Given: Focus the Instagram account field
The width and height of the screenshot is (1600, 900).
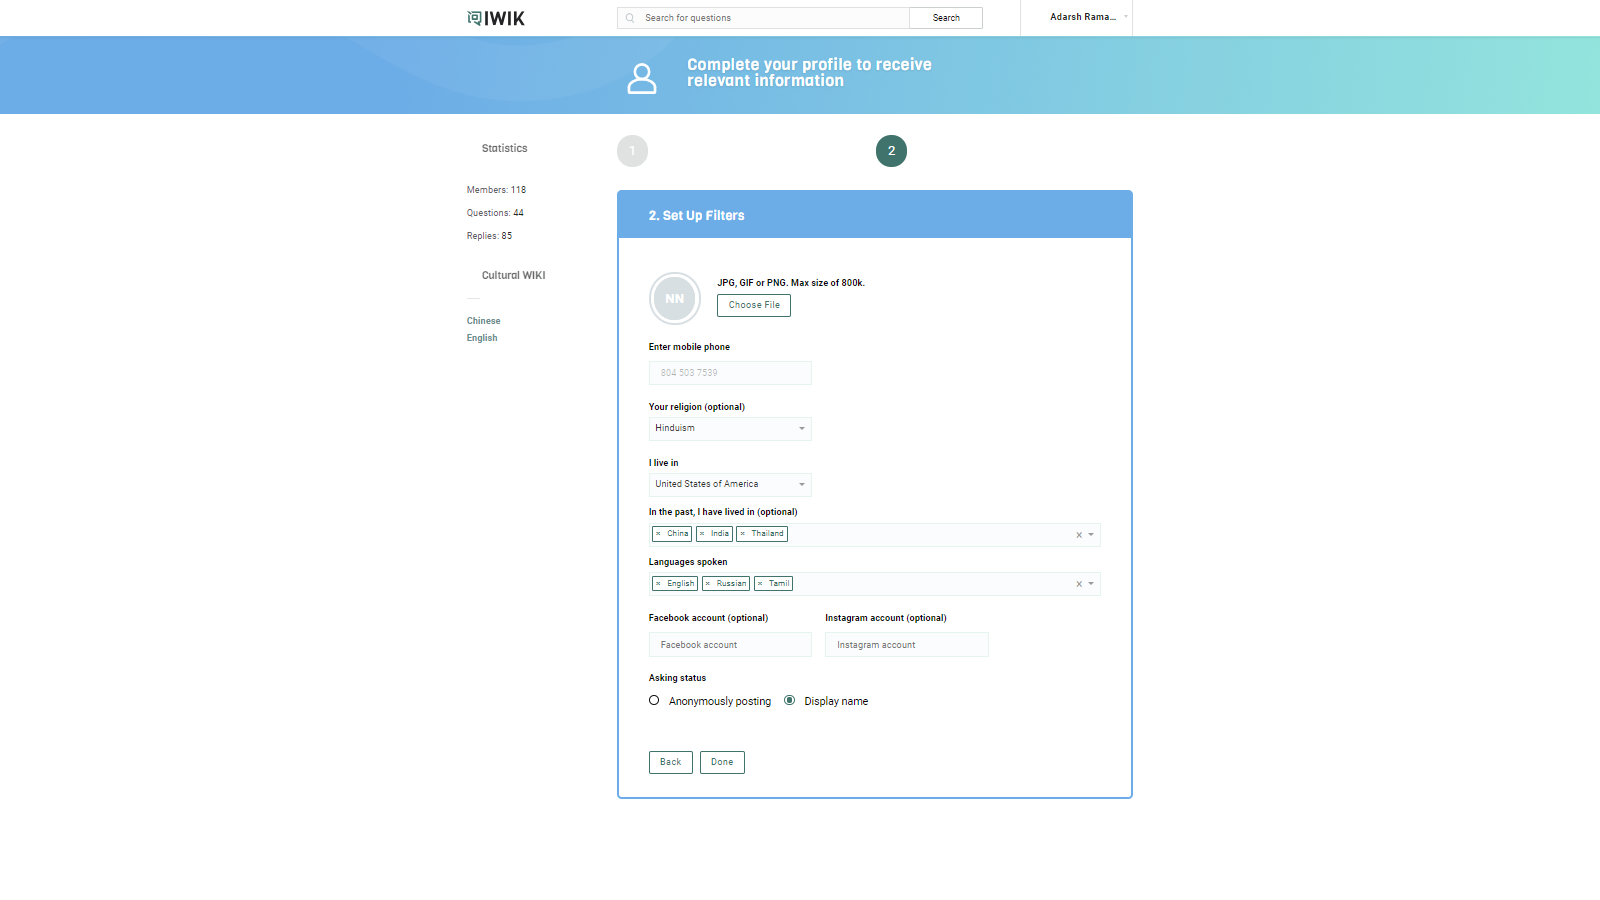Looking at the screenshot, I should (907, 645).
